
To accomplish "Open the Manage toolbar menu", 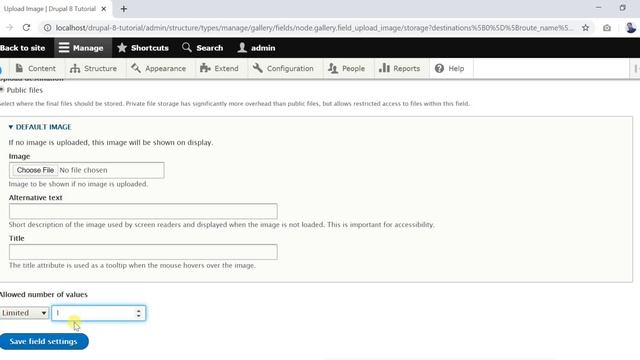I will 83,48.
